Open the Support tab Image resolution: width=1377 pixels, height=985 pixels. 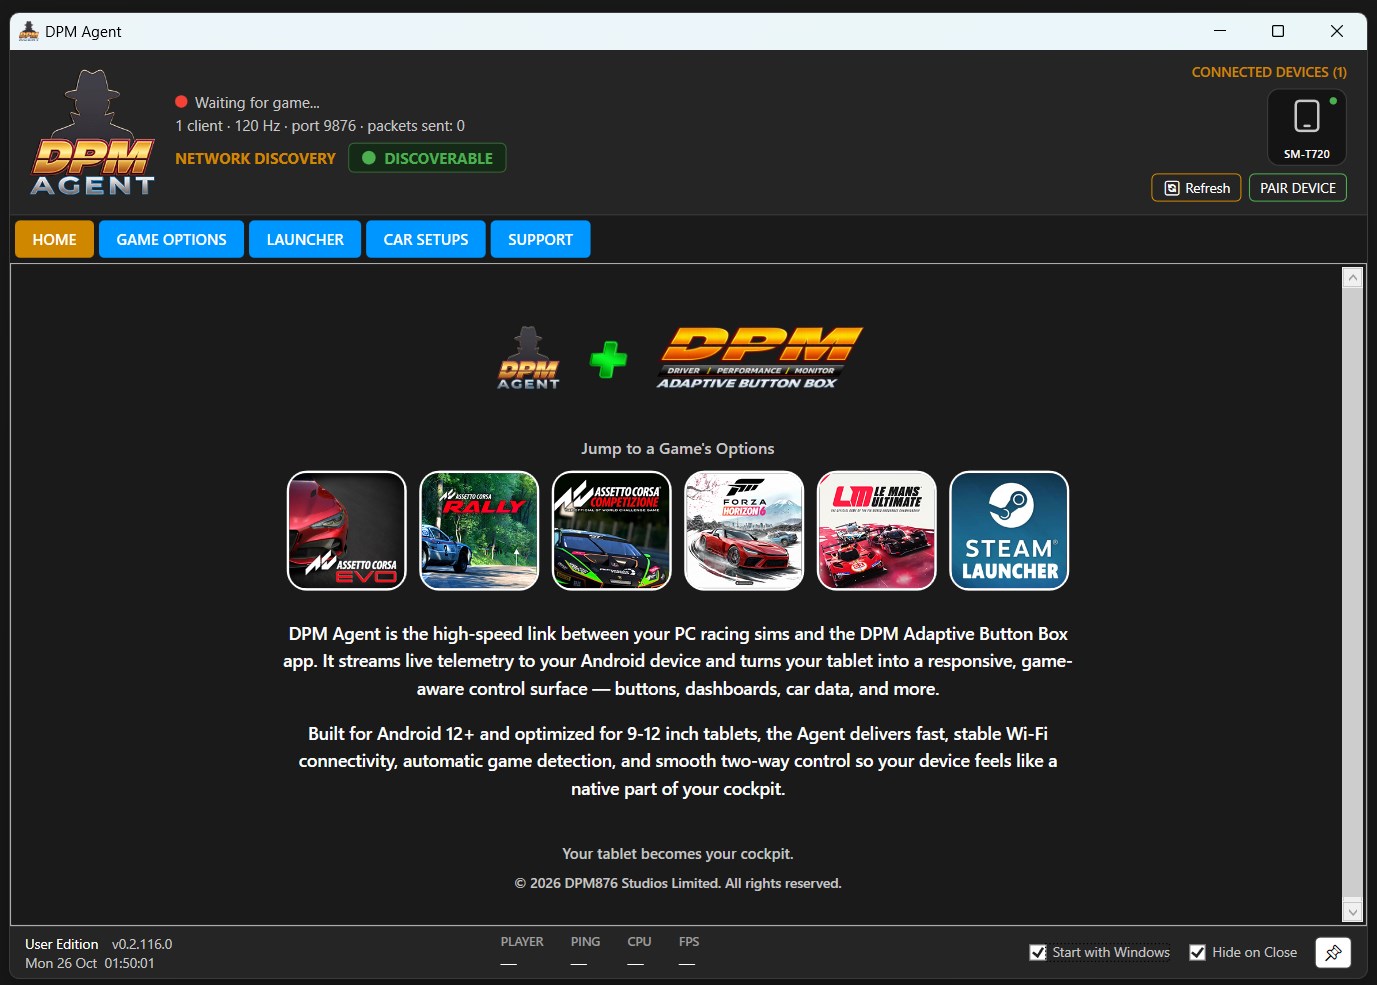click(x=540, y=239)
